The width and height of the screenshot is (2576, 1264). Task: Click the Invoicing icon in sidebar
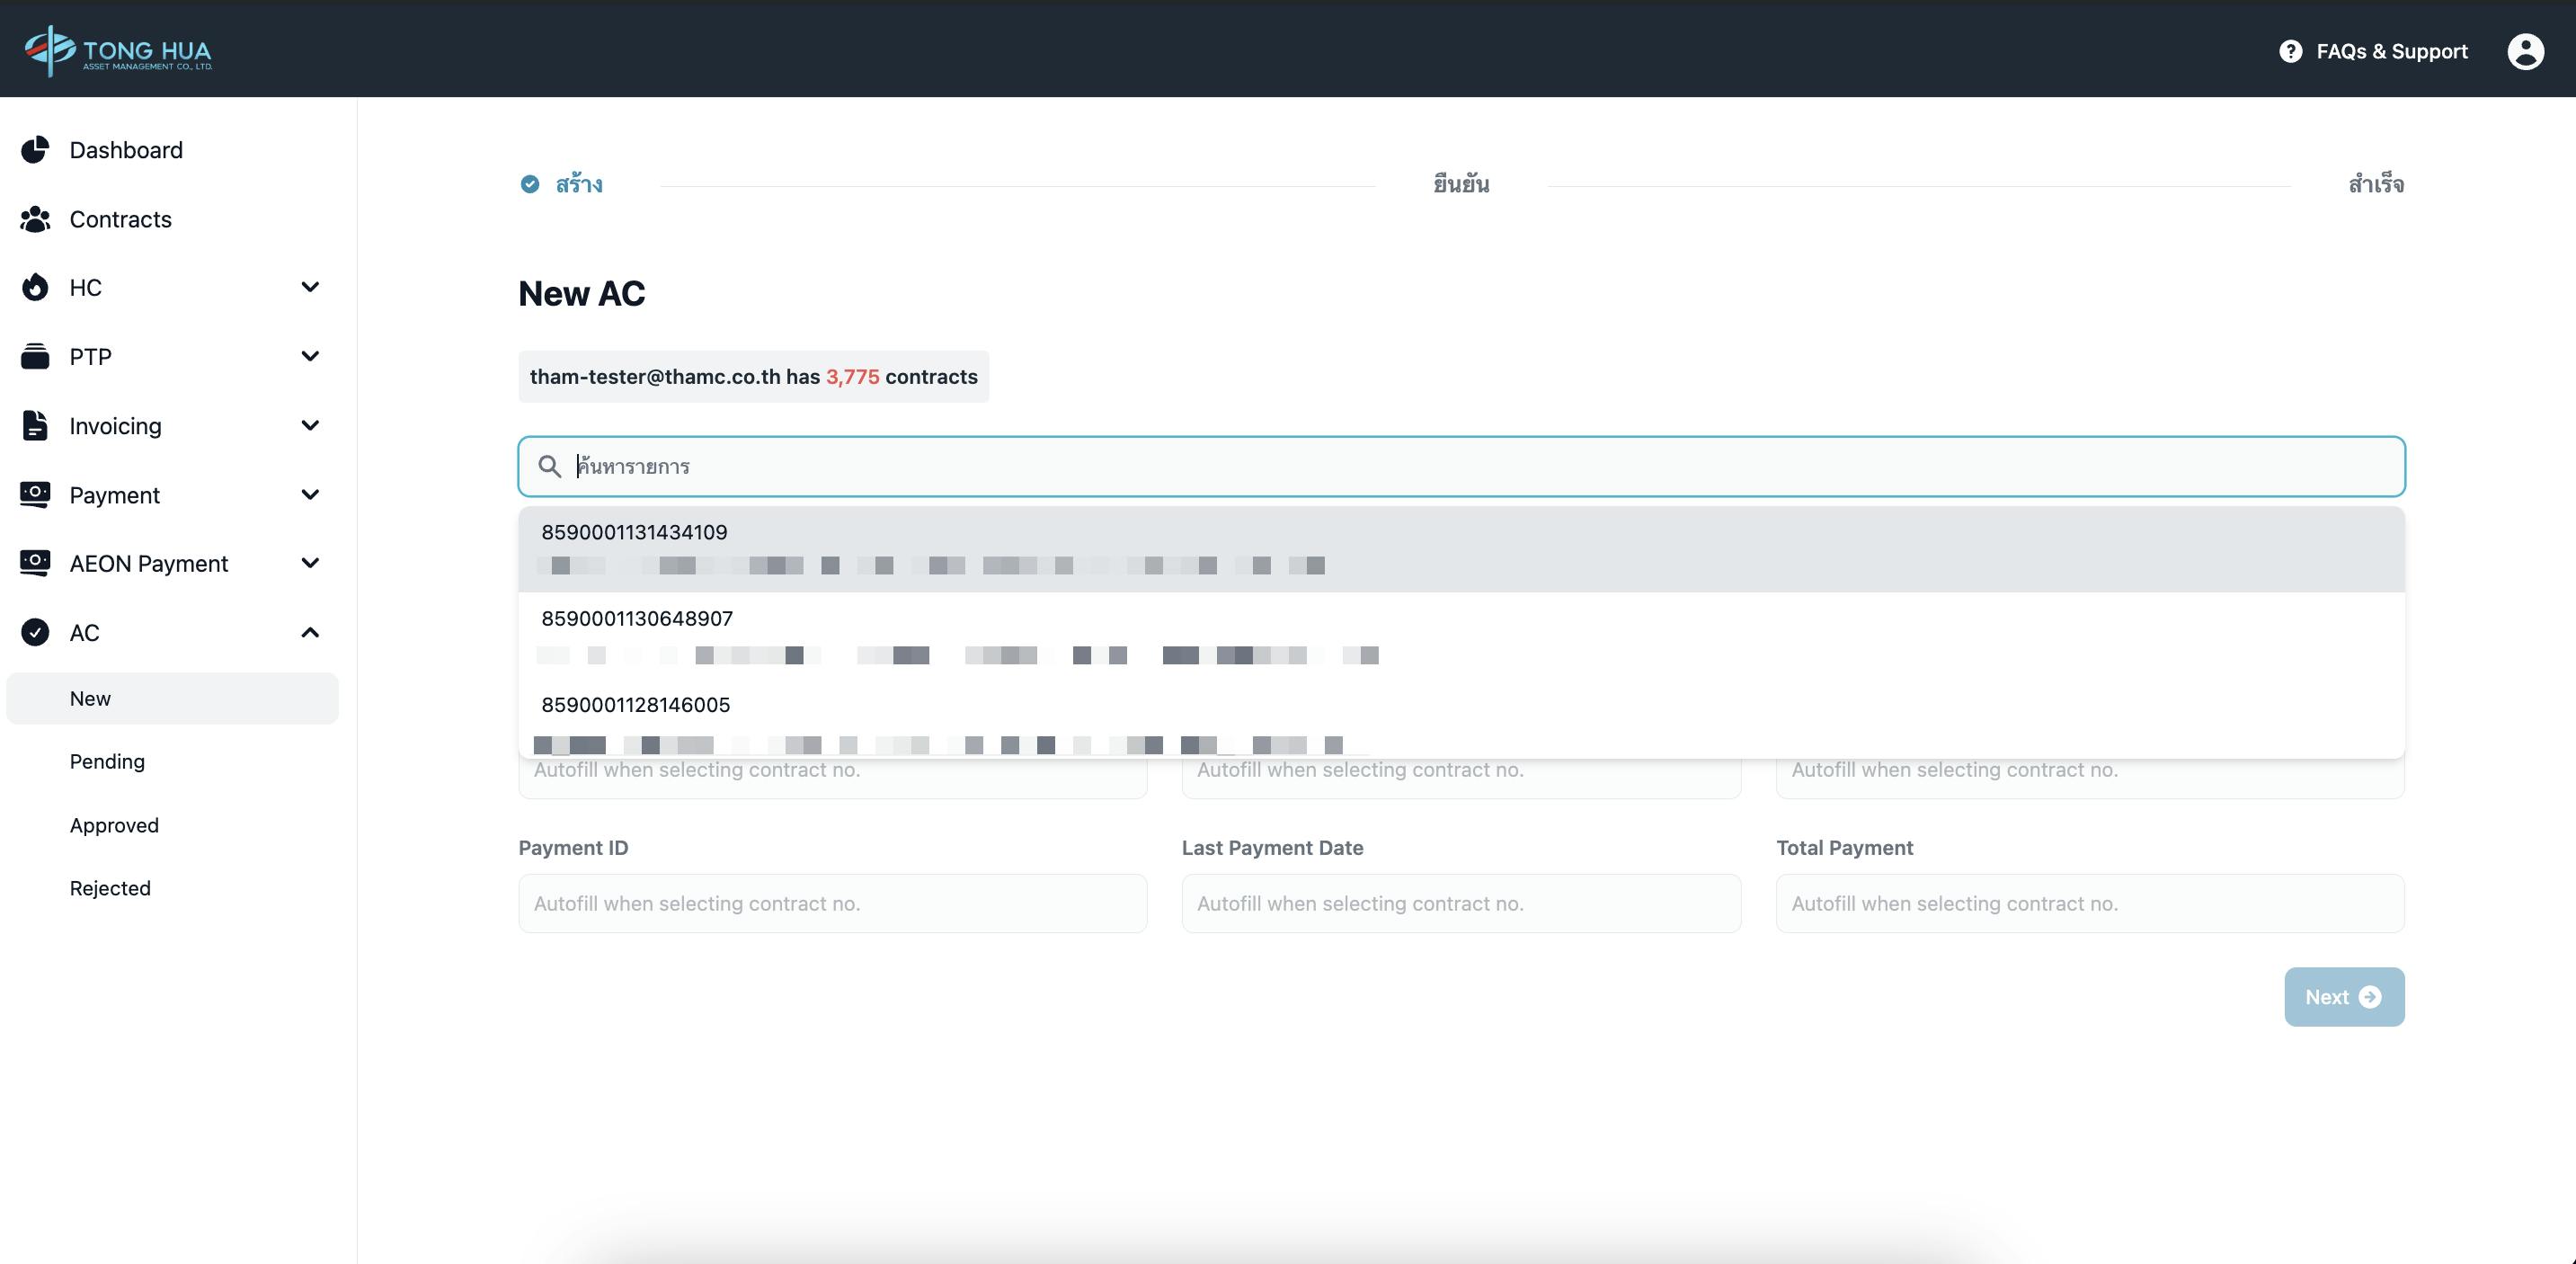pos(34,424)
